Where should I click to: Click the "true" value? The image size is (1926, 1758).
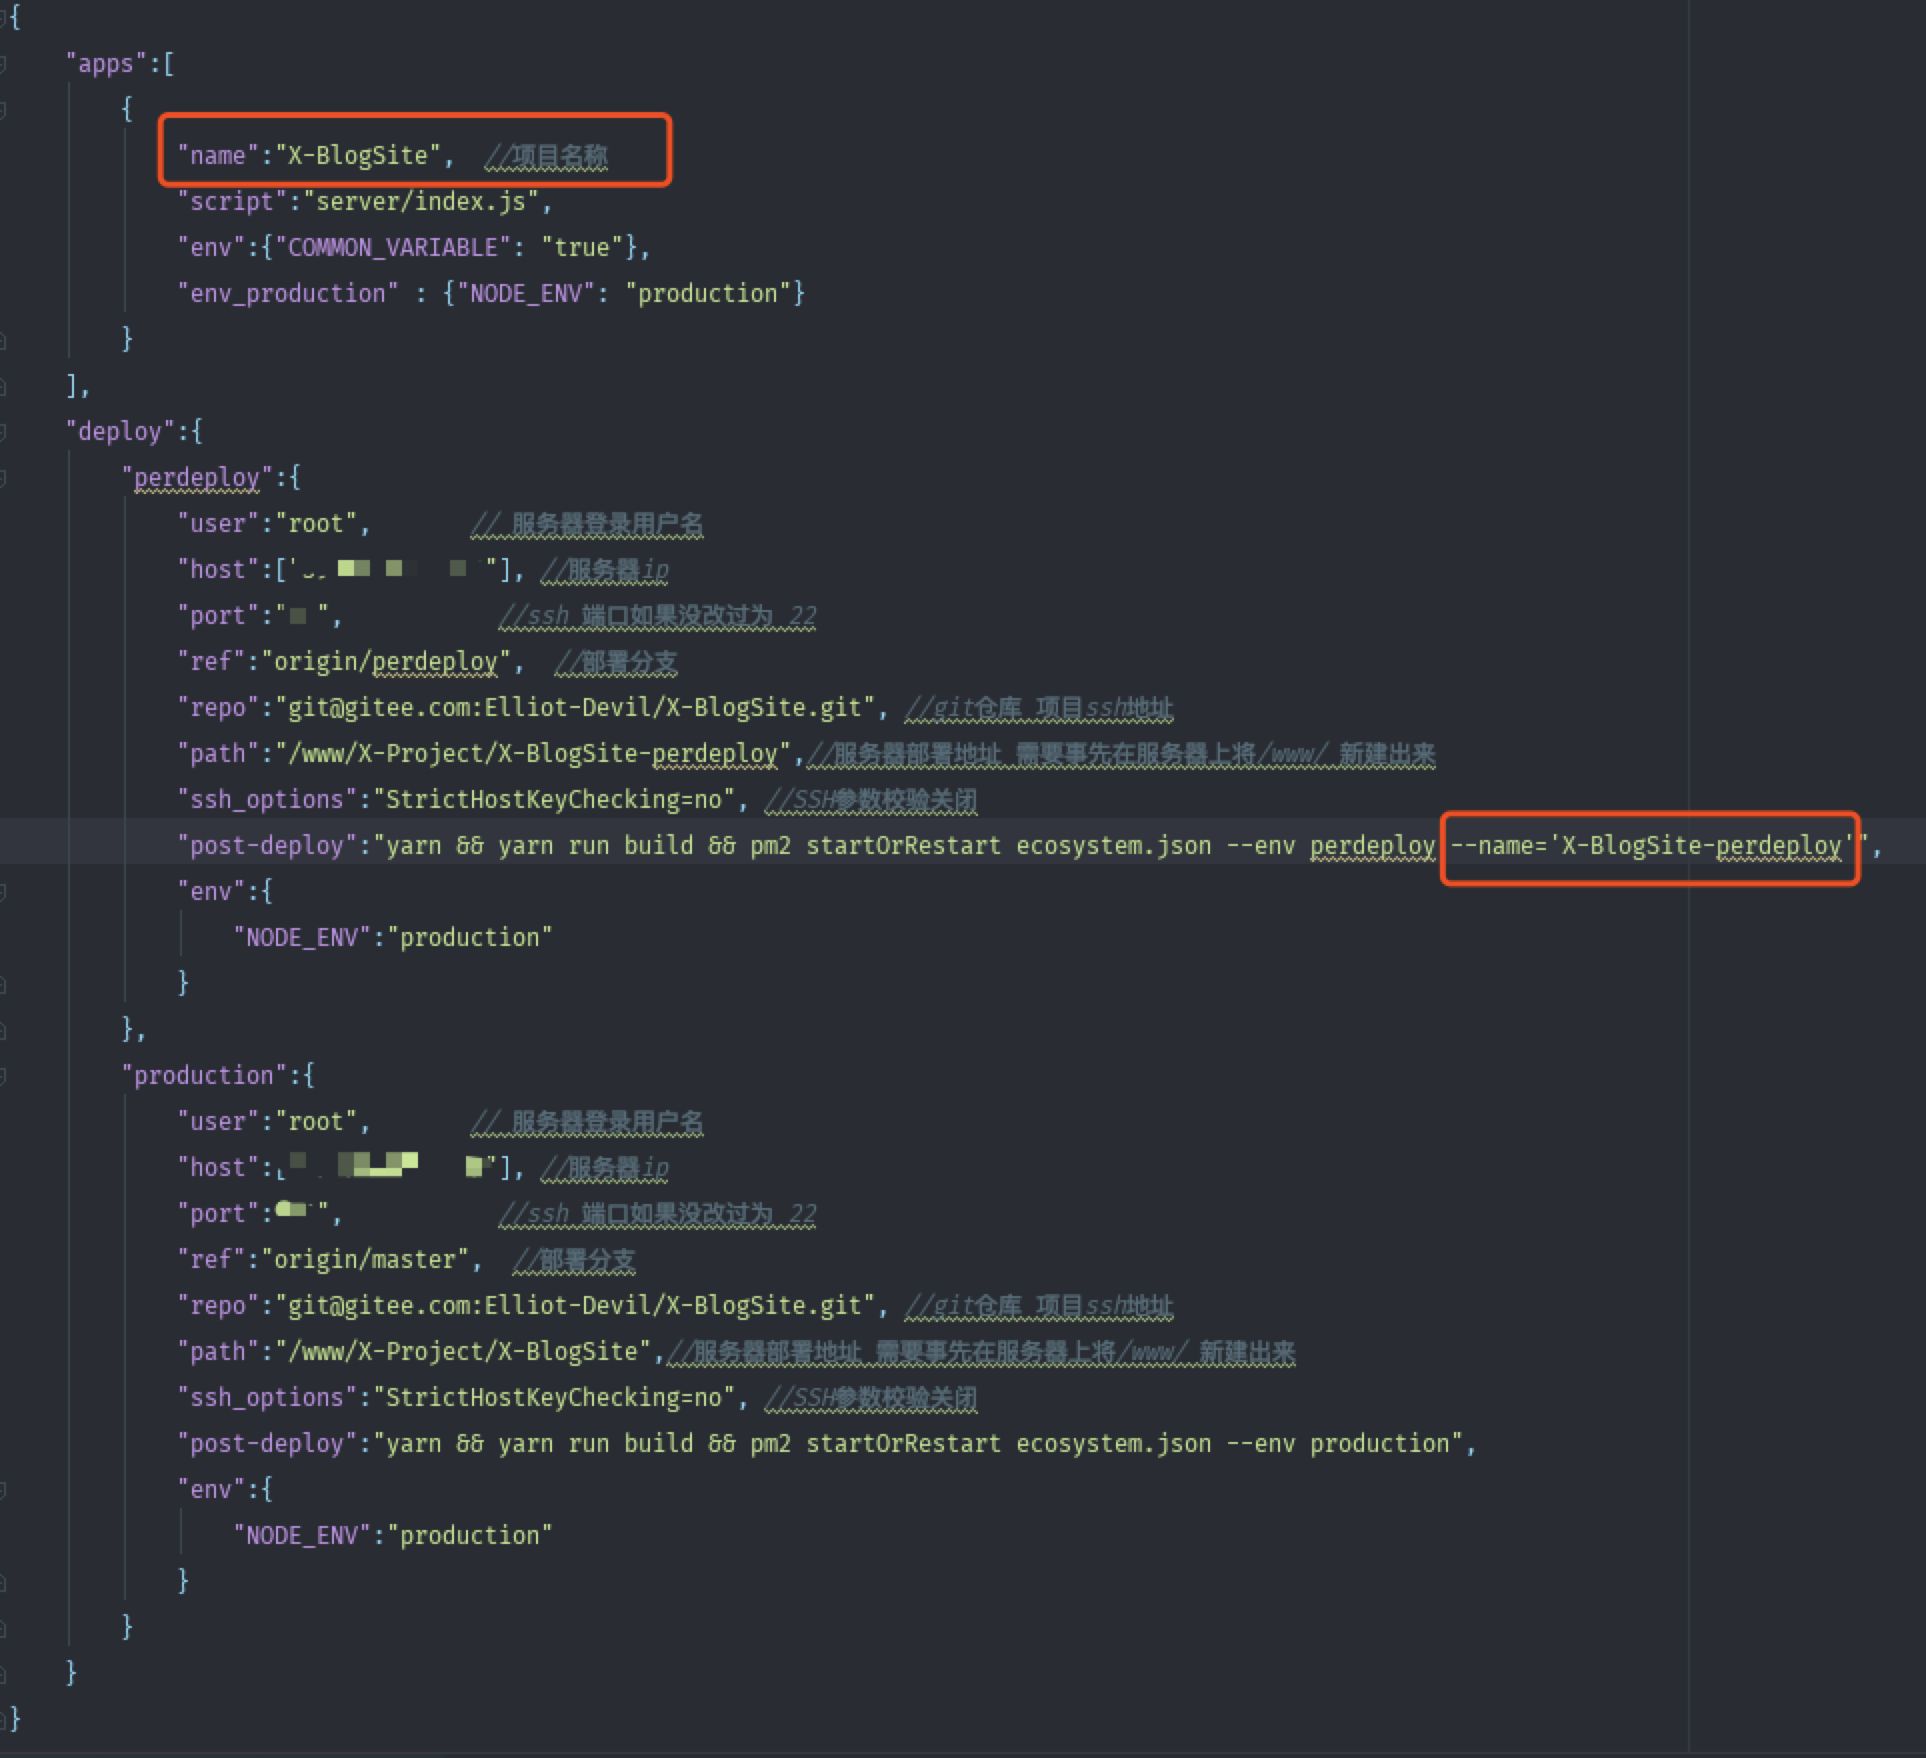(582, 248)
